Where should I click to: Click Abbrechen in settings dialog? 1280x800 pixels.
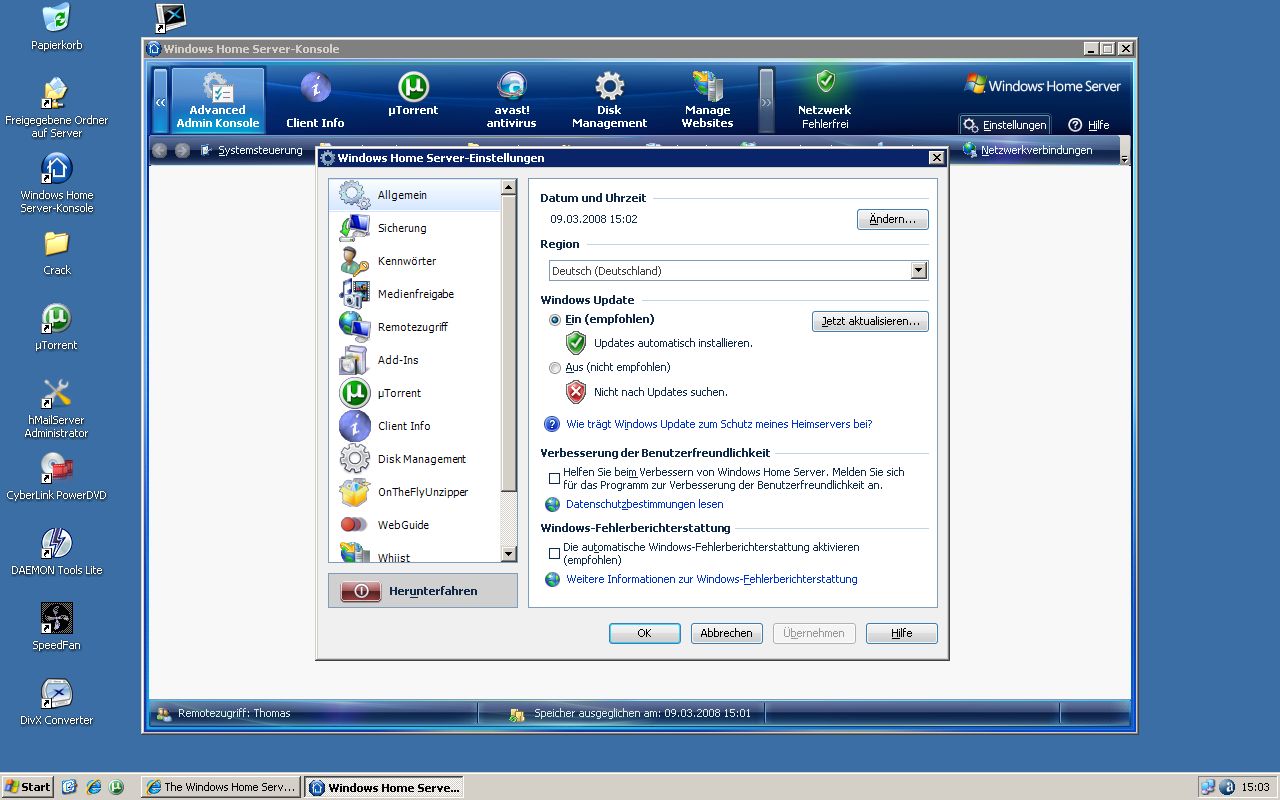coord(726,633)
